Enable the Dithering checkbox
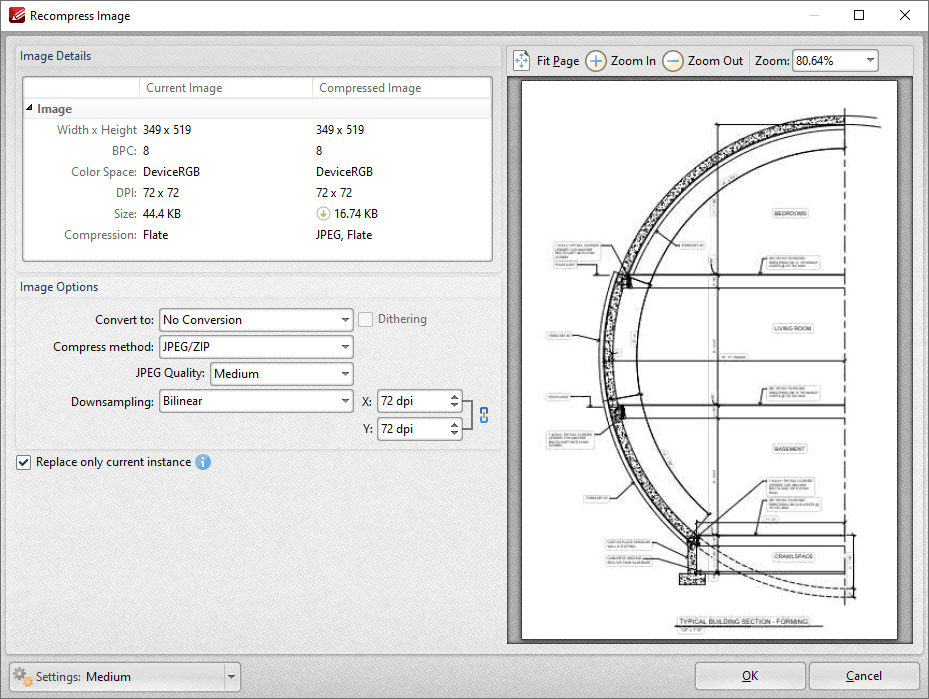 [x=366, y=320]
